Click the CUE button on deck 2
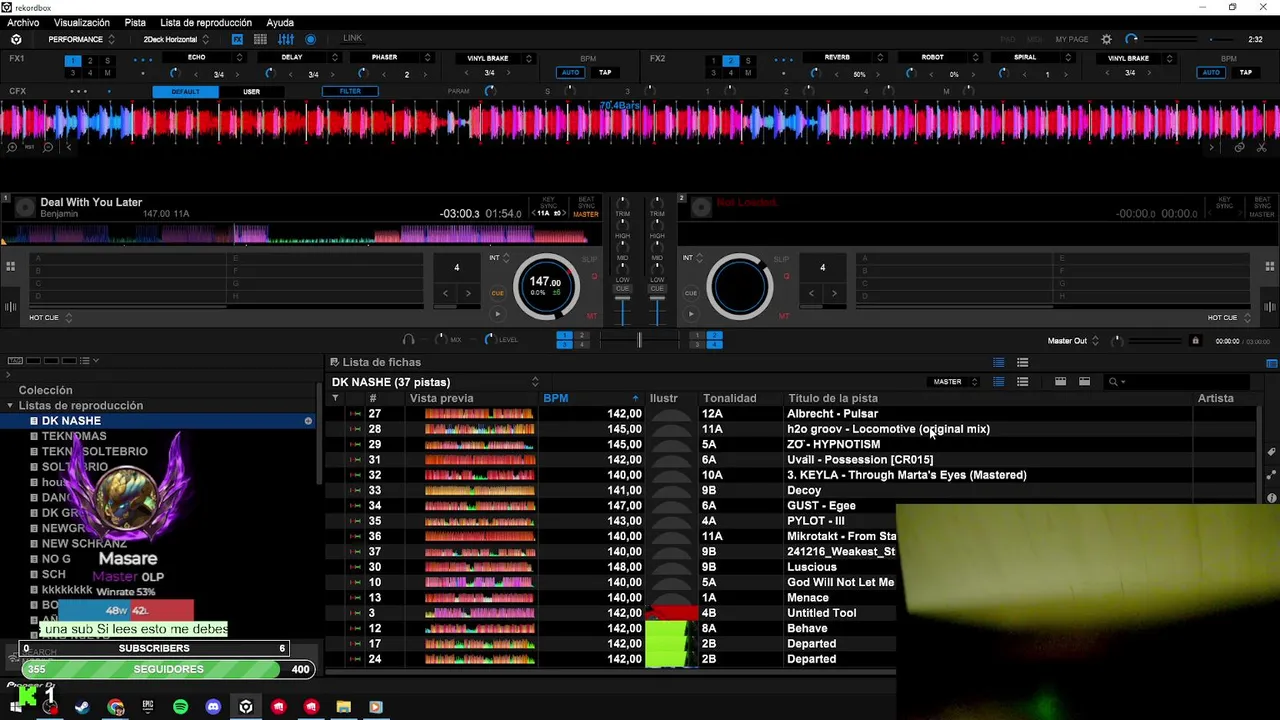The image size is (1280, 720). coord(691,293)
